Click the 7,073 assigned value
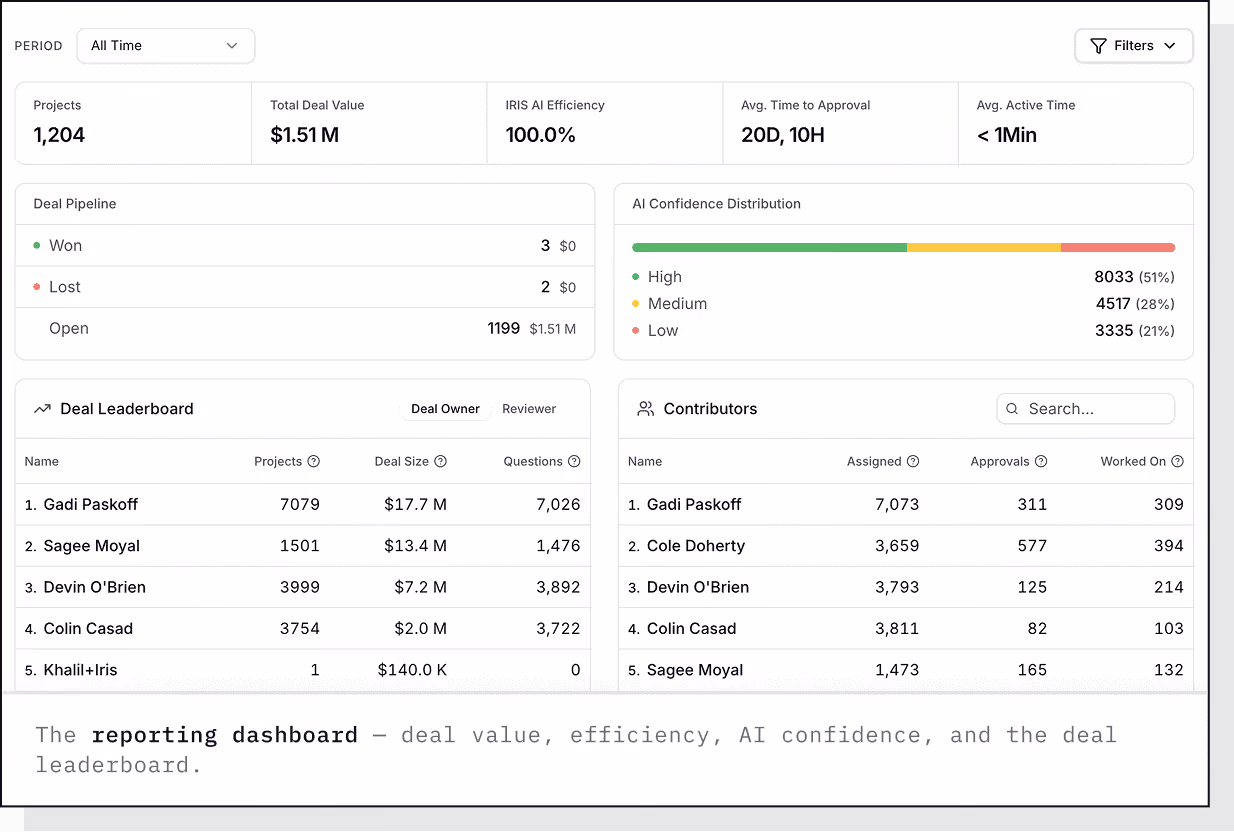This screenshot has width=1234, height=832. (897, 505)
